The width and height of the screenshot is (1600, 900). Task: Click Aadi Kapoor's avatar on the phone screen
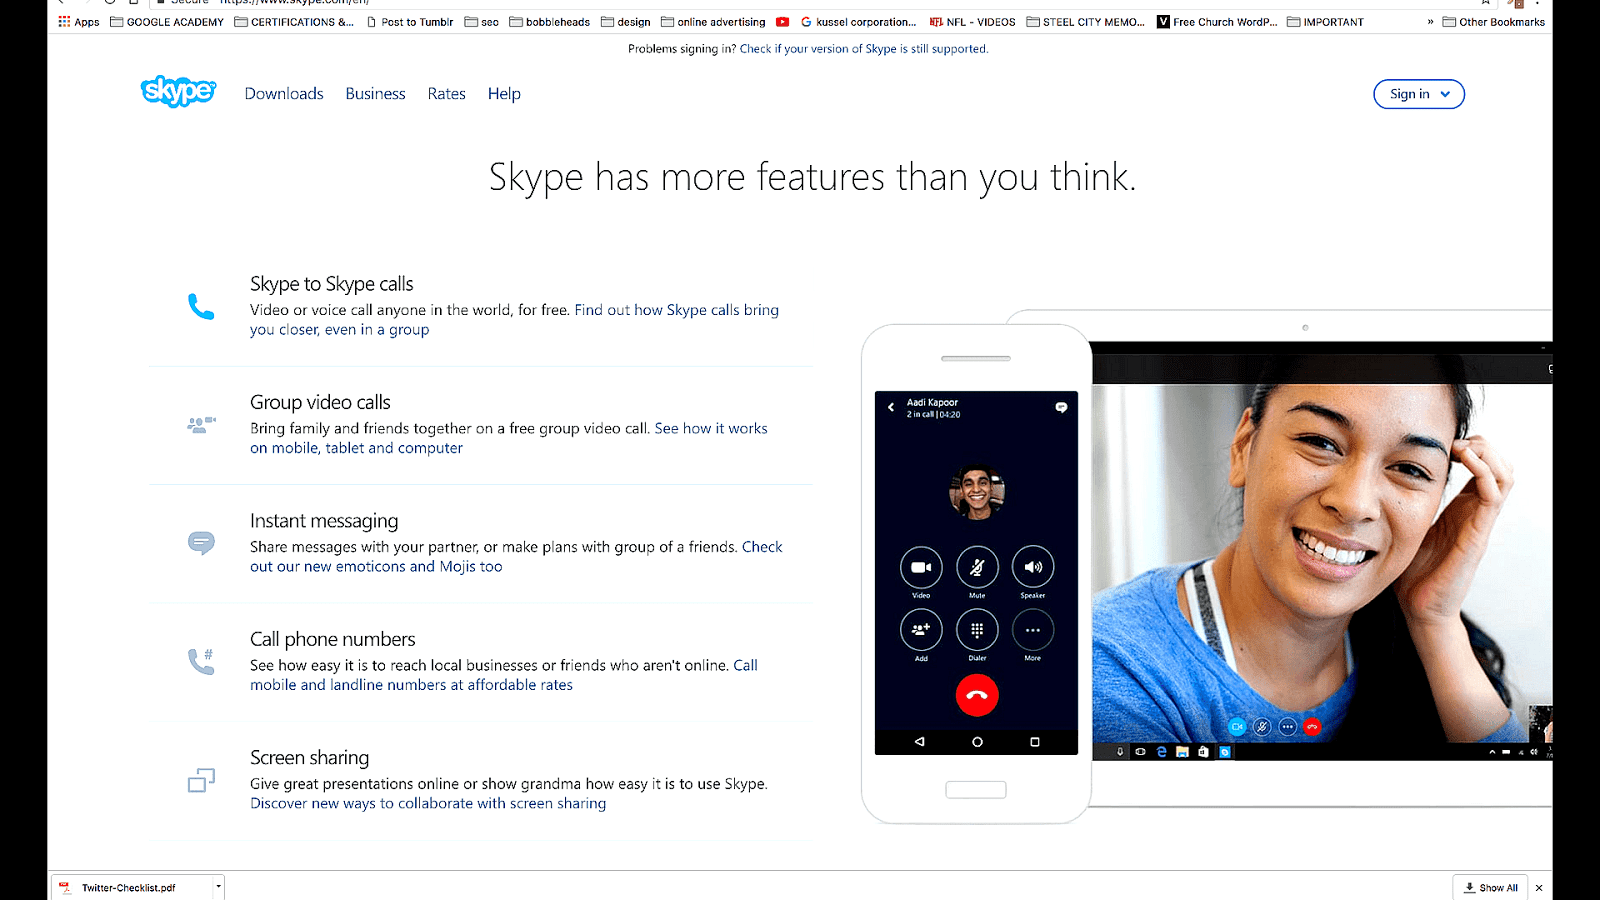click(977, 492)
